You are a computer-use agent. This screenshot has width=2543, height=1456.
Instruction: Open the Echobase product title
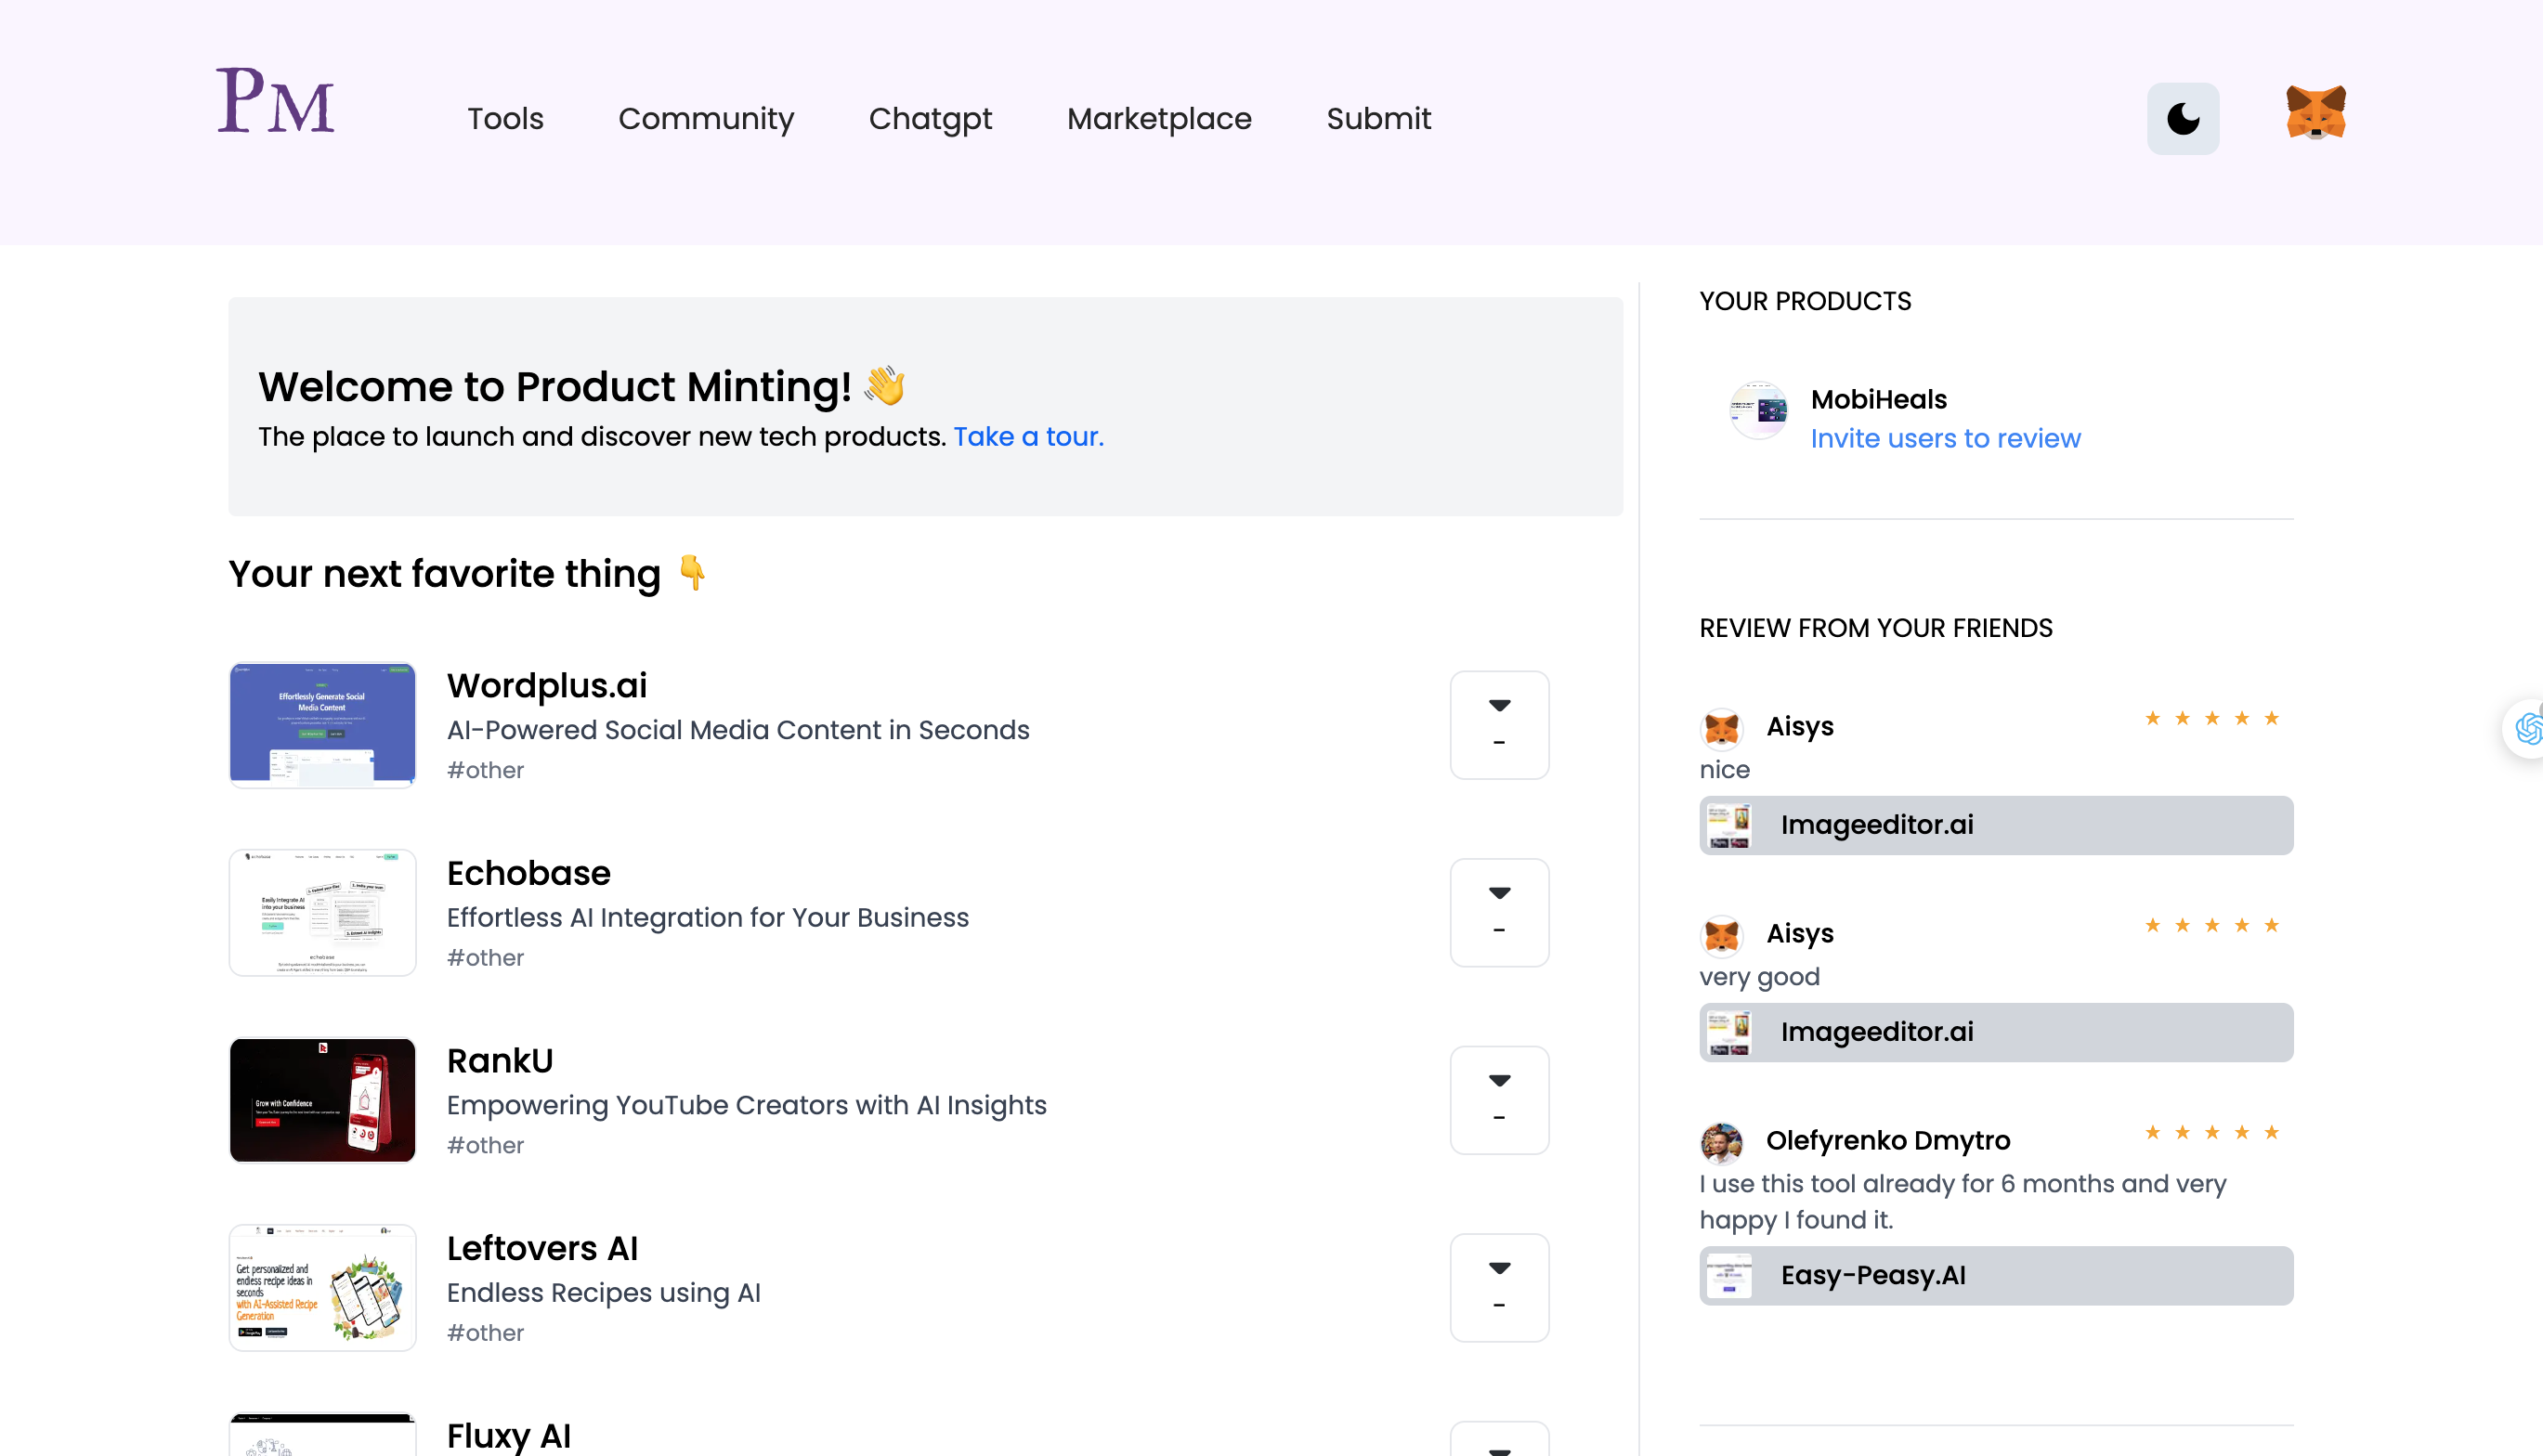[528, 873]
